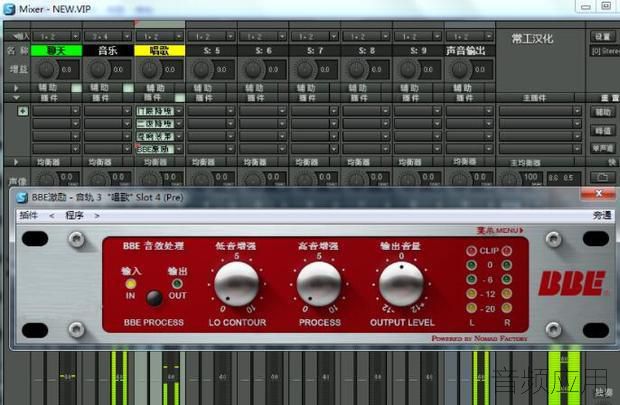Click the 重置 reset button
The height and width of the screenshot is (405, 620).
(610, 98)
